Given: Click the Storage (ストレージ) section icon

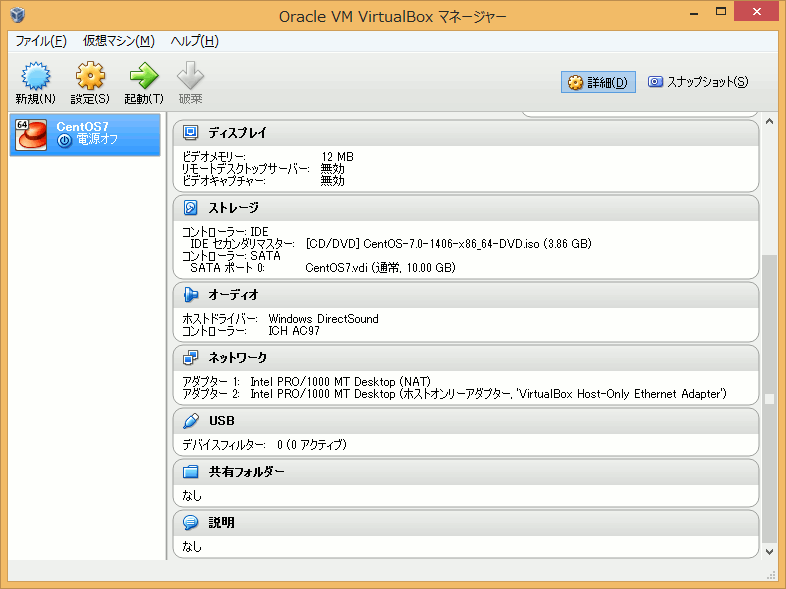Looking at the screenshot, I should click(x=191, y=208).
